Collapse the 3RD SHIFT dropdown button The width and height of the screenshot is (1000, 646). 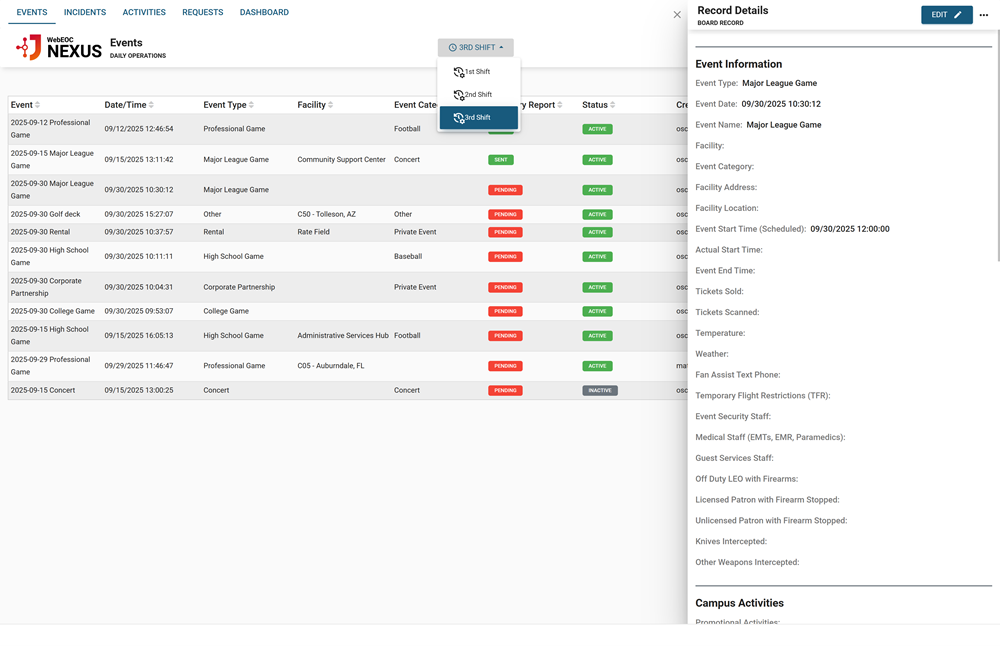click(x=476, y=48)
